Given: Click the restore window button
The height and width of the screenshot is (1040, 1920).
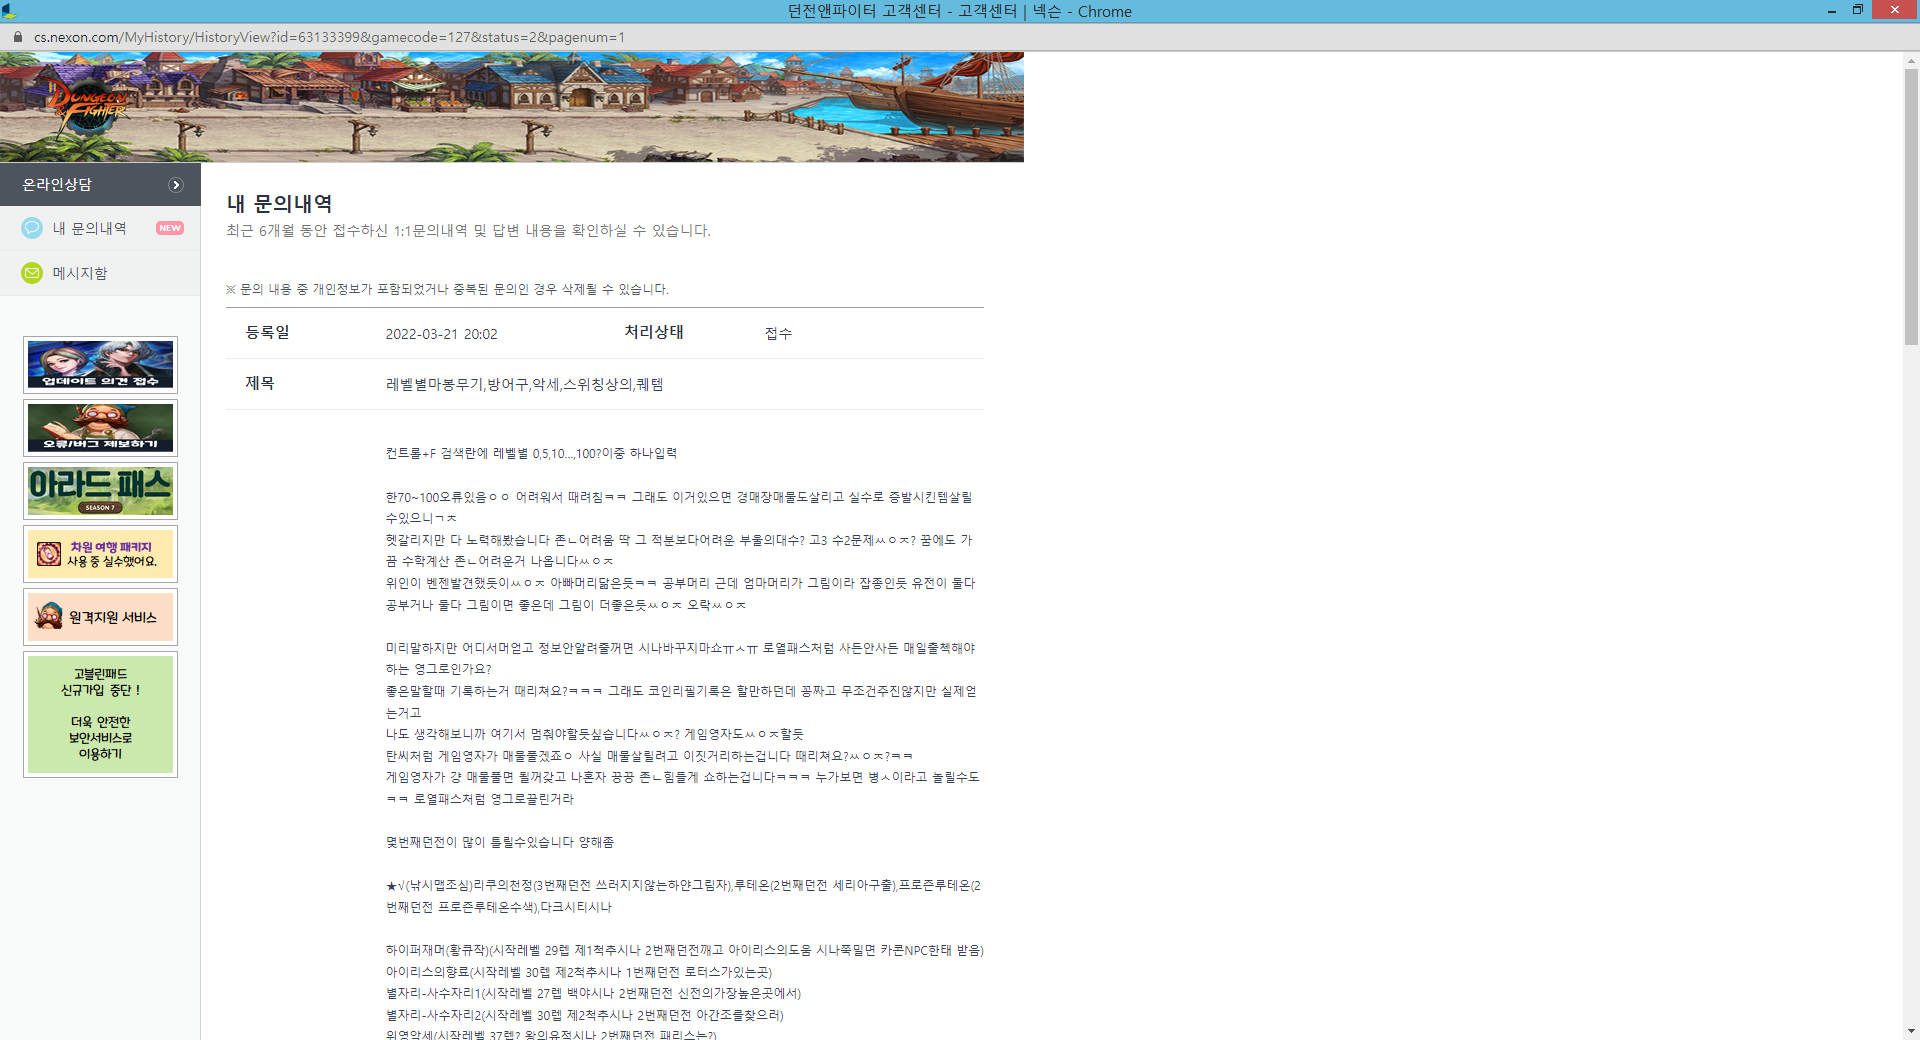Looking at the screenshot, I should [1857, 10].
